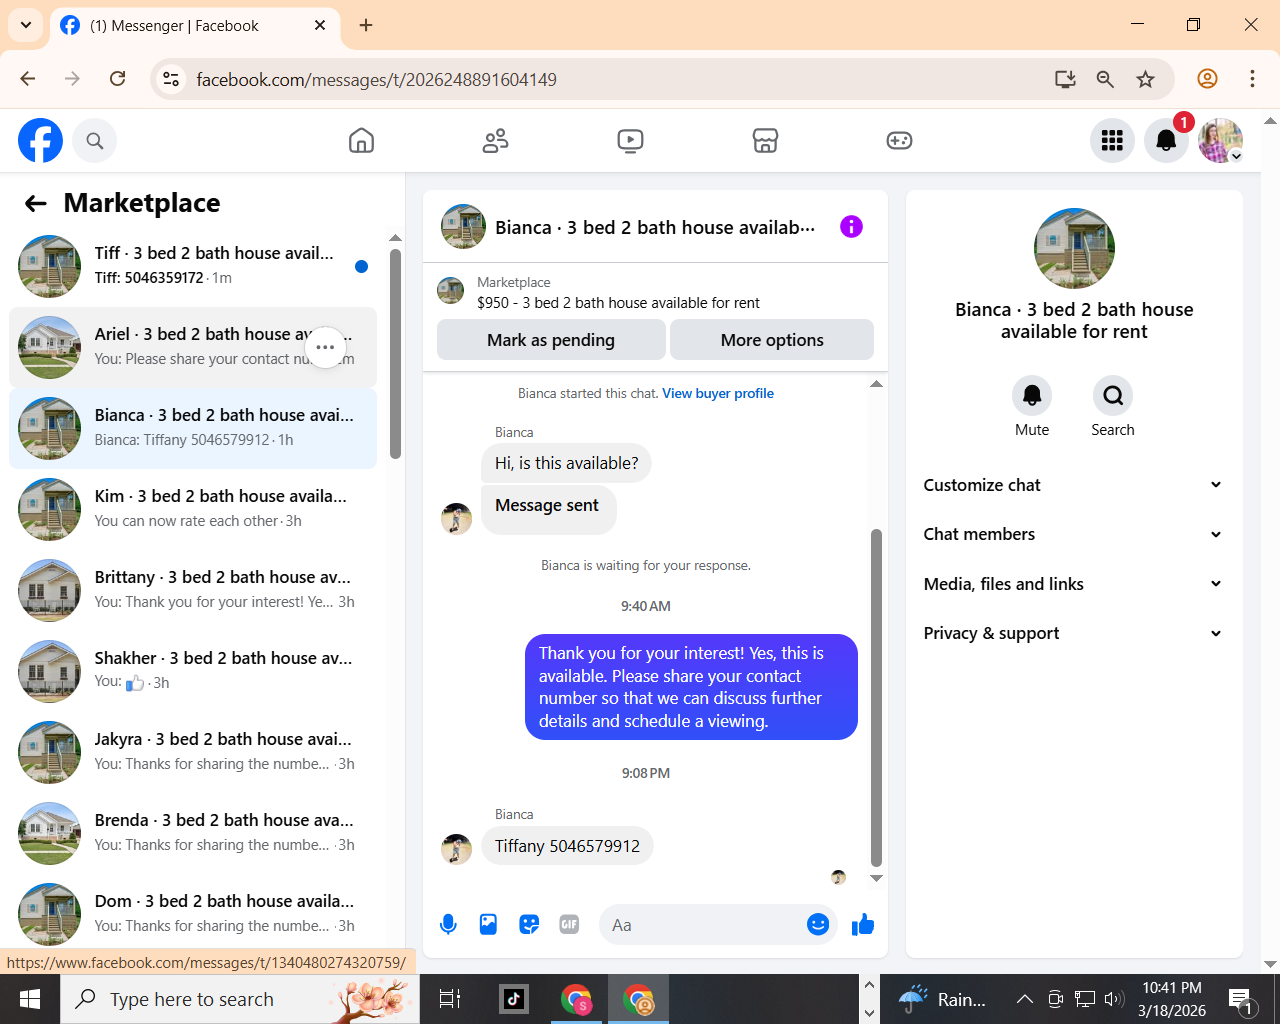Click Mark as pending button
1280x1024 pixels.
pyautogui.click(x=551, y=340)
